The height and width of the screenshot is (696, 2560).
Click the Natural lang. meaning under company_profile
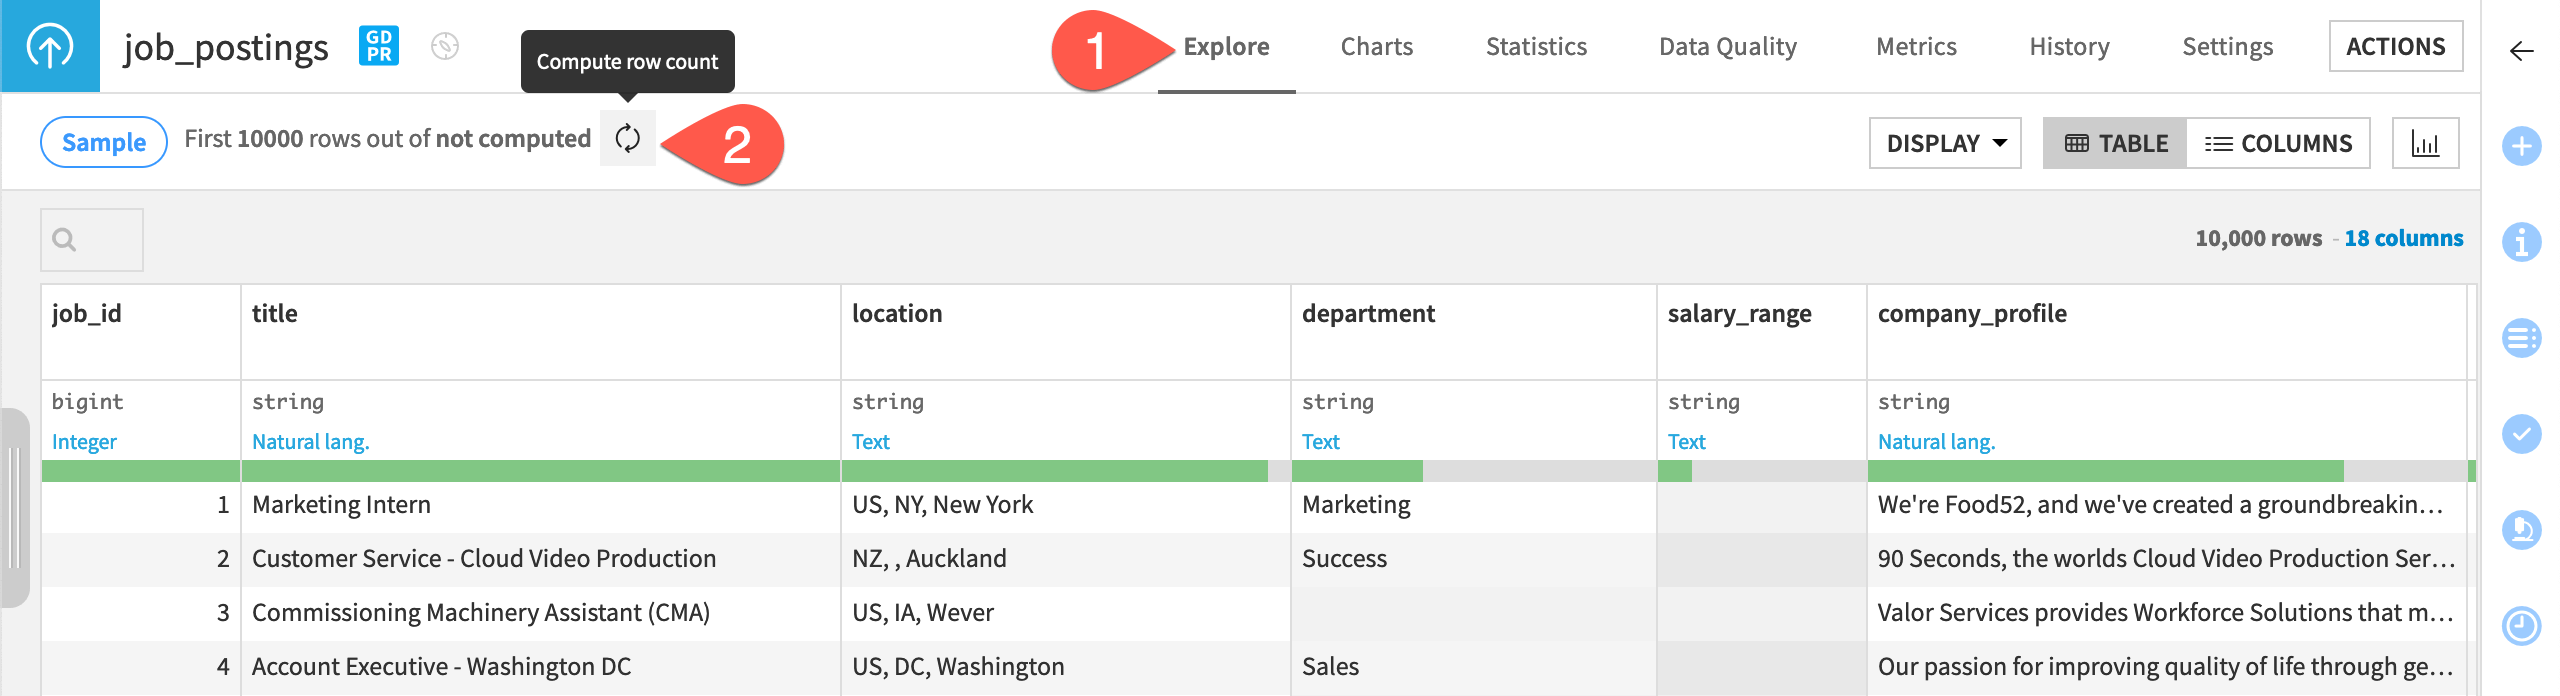1936,441
